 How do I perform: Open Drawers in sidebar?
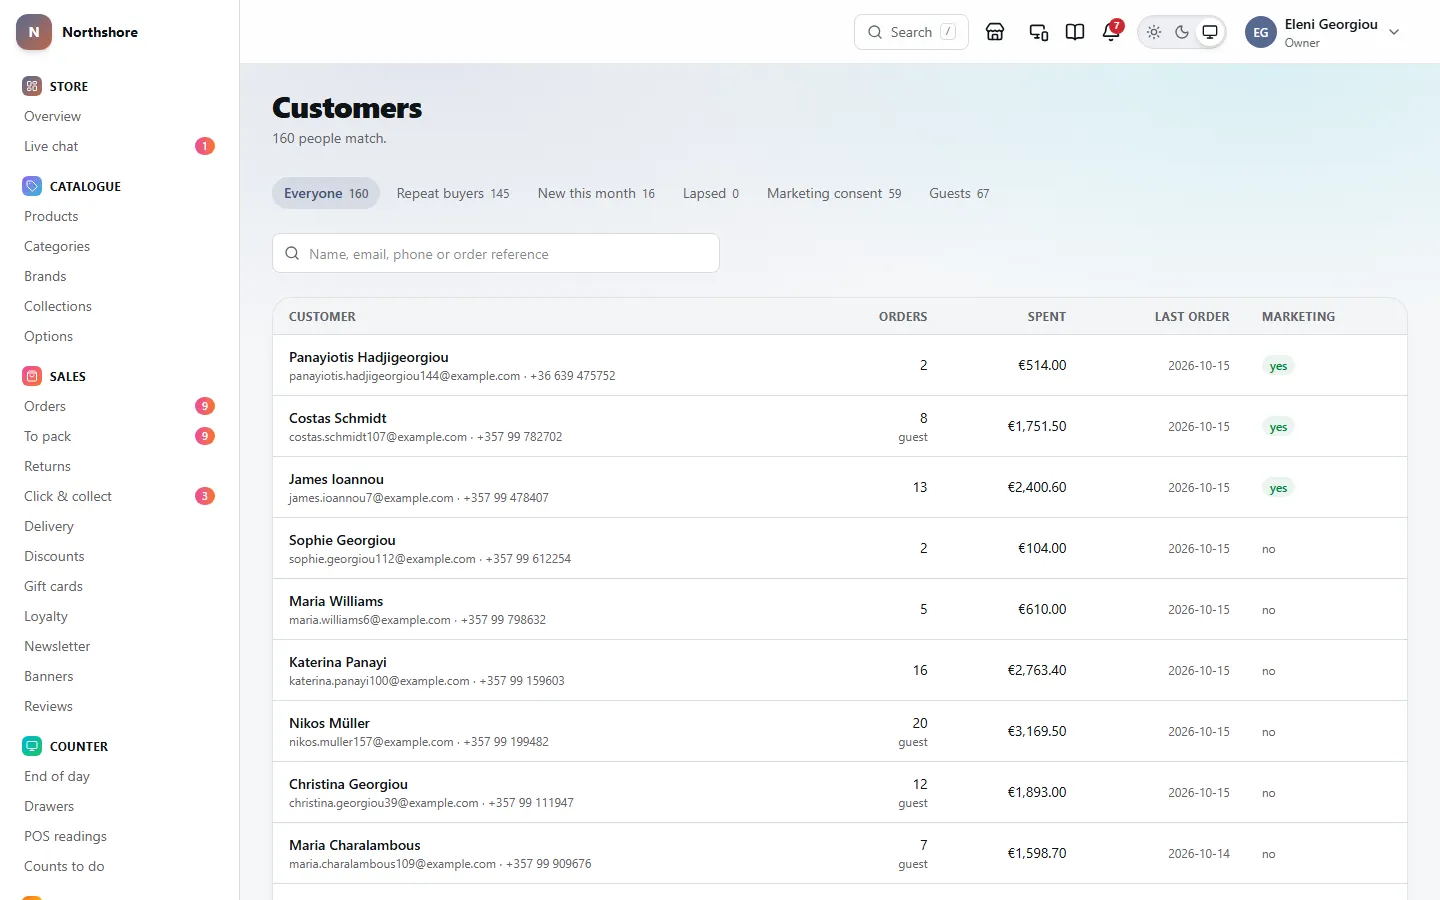(119, 806)
